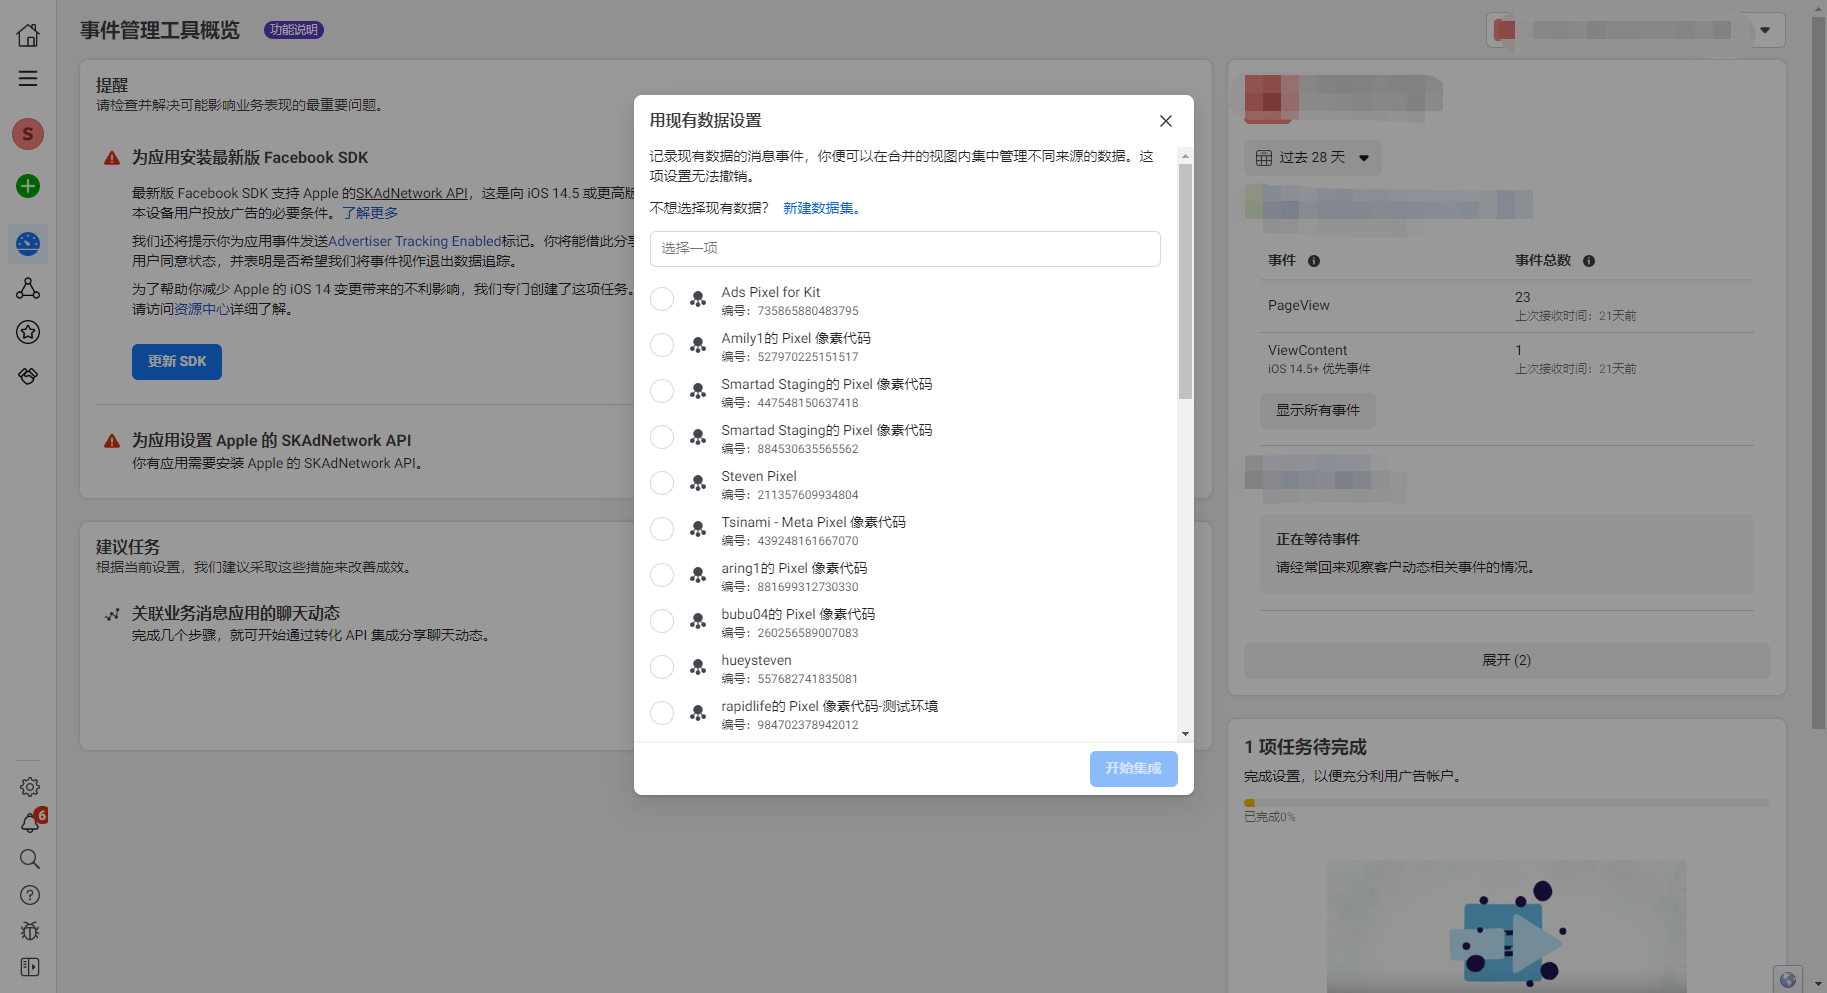Expand the account switcher at top right

pyautogui.click(x=1764, y=30)
